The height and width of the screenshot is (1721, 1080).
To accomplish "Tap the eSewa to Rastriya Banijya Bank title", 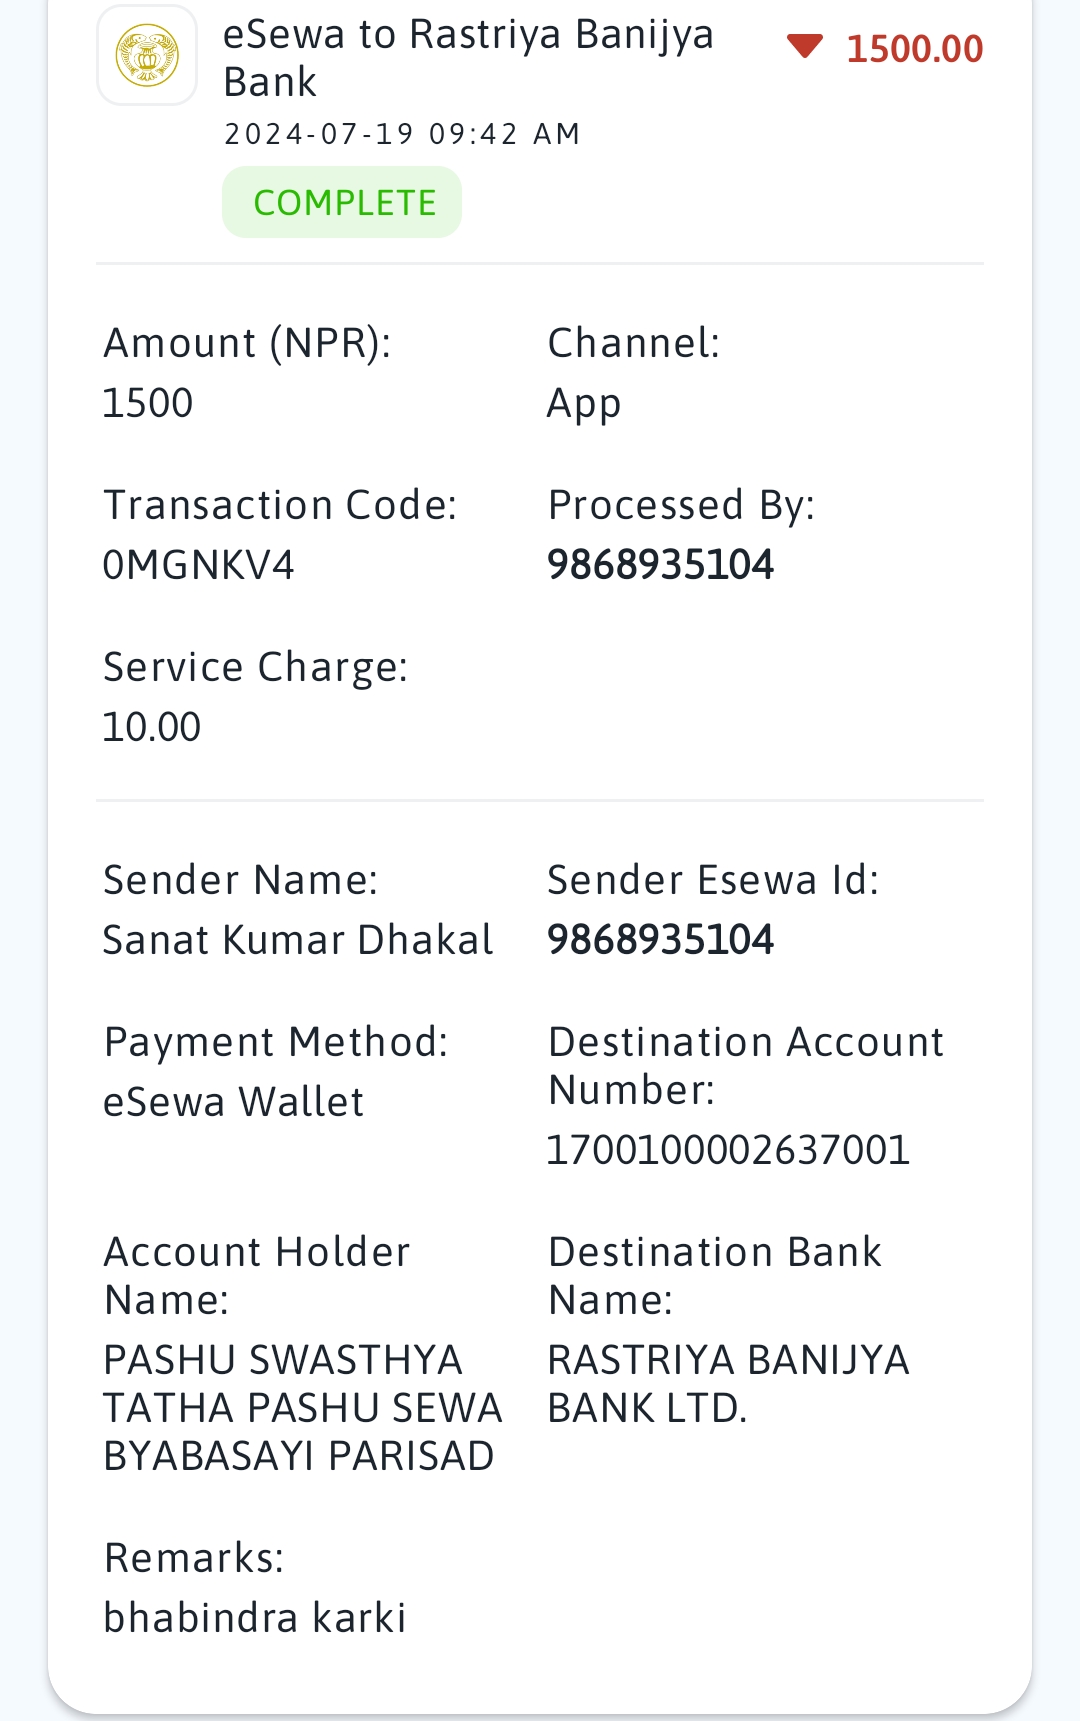I will [468, 58].
